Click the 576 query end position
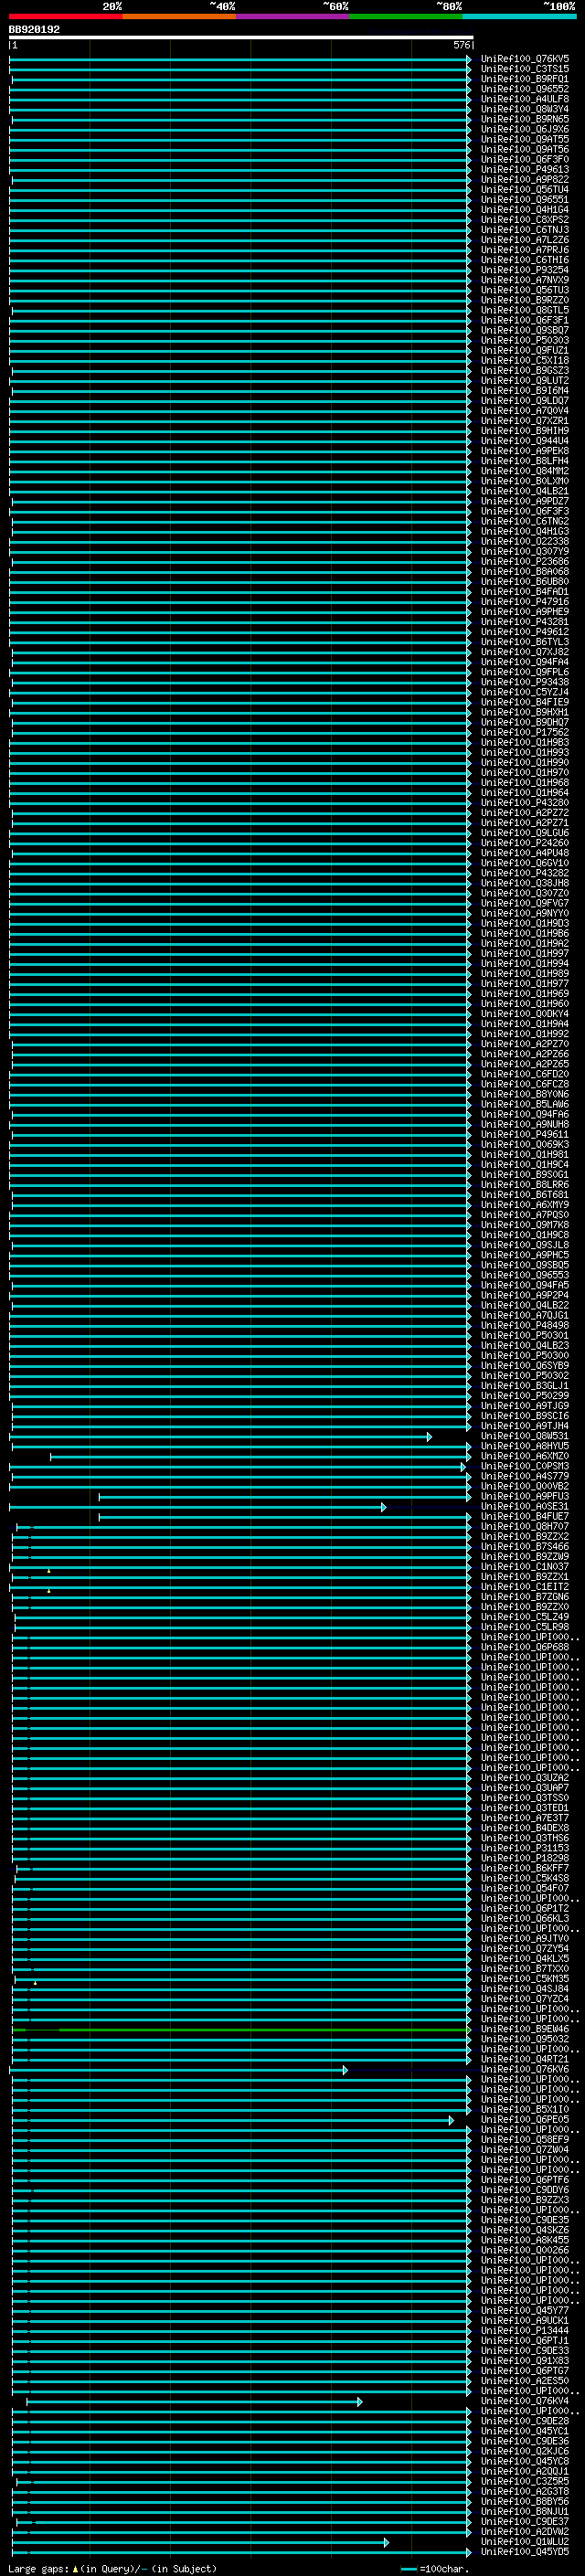Image resolution: width=585 pixels, height=2576 pixels. pyautogui.click(x=461, y=45)
